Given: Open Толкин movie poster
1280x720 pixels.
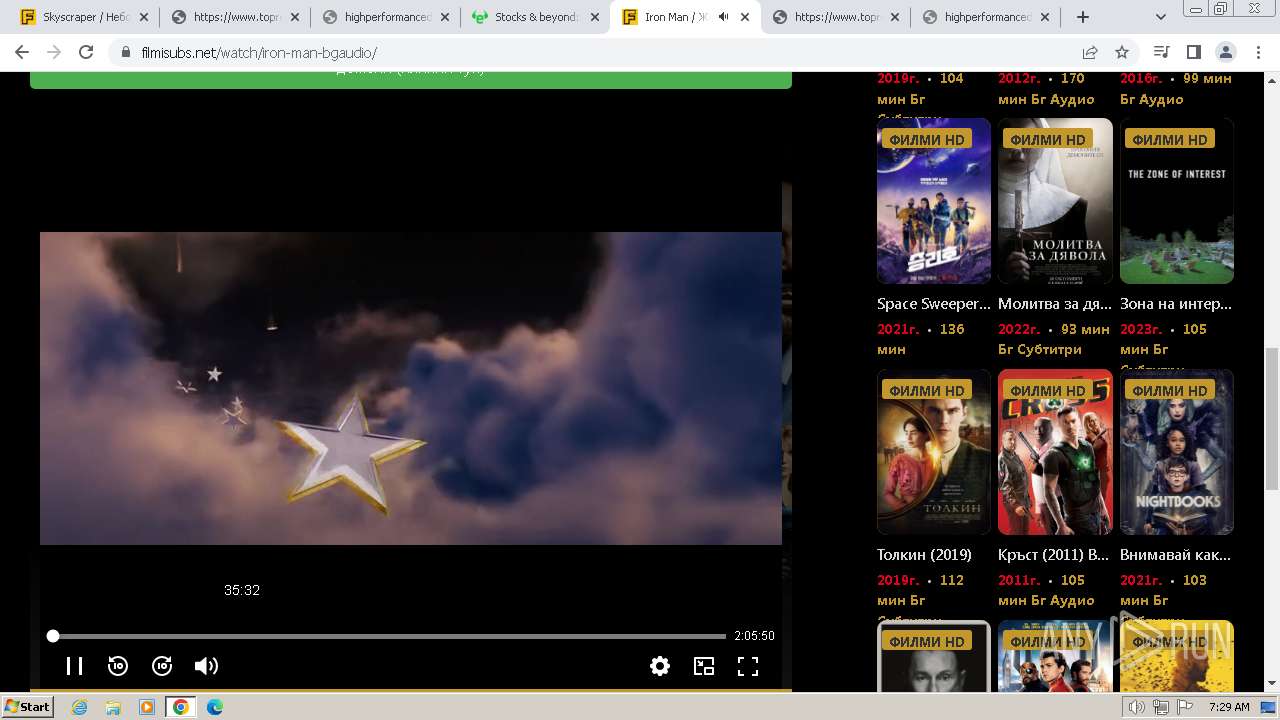Looking at the screenshot, I should [x=934, y=452].
